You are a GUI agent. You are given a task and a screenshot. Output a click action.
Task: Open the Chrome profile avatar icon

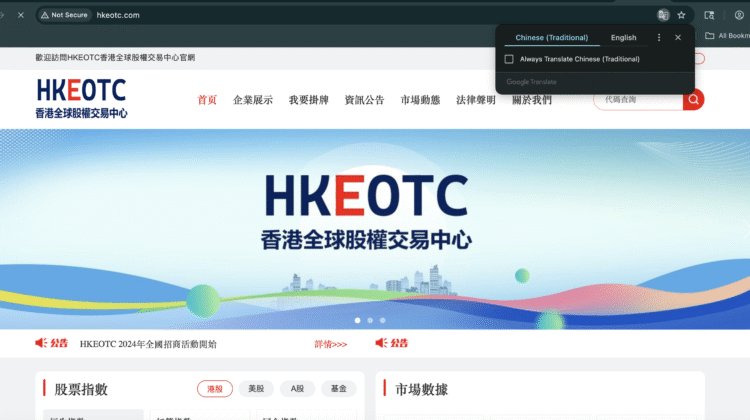tap(739, 15)
